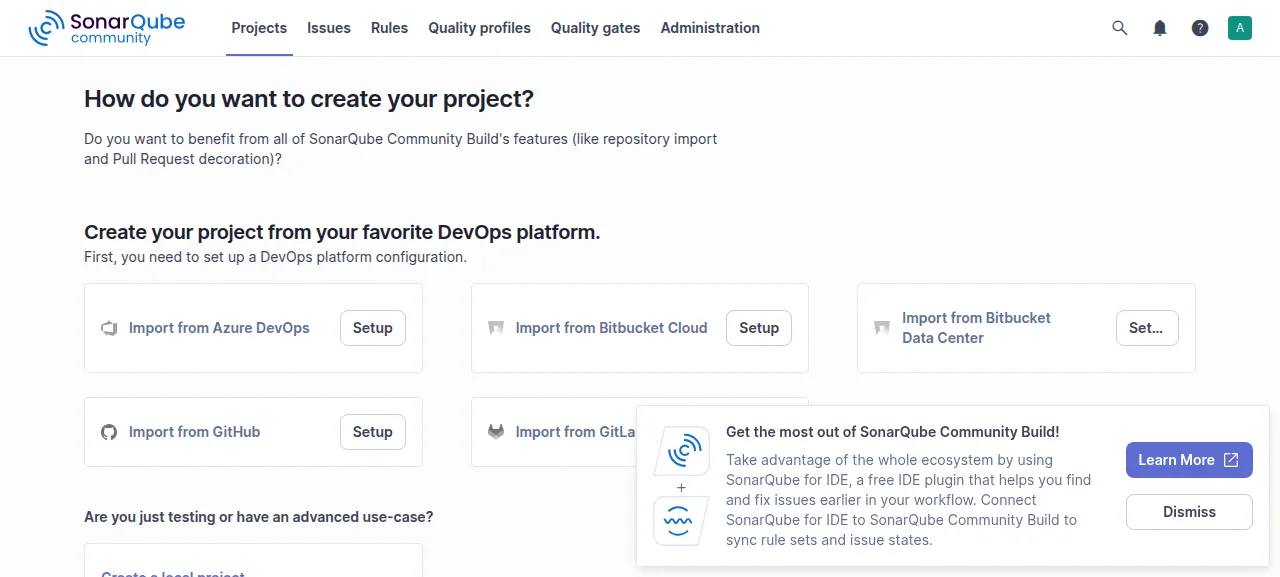This screenshot has width=1280, height=577.
Task: Click the 'Import from Azure DevOps' label
Action: click(219, 328)
